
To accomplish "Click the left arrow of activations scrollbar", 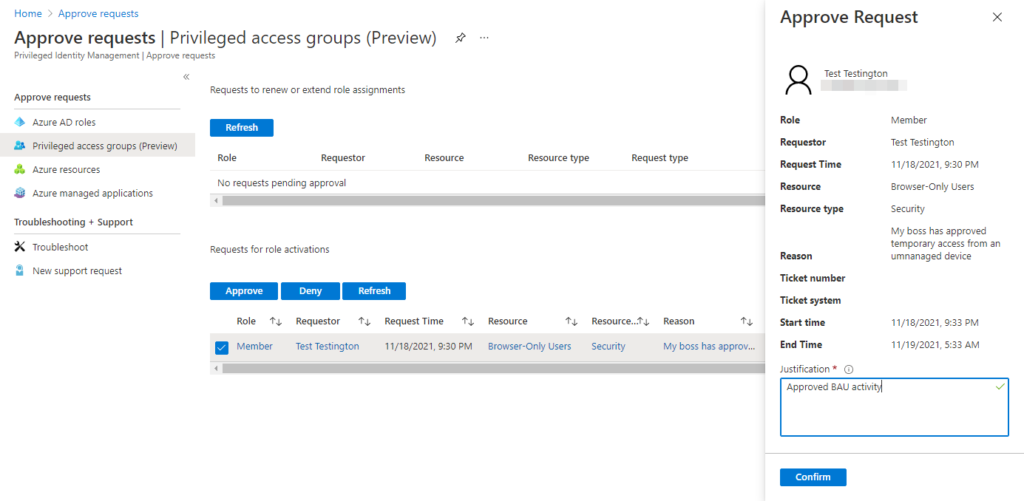I will pos(214,368).
